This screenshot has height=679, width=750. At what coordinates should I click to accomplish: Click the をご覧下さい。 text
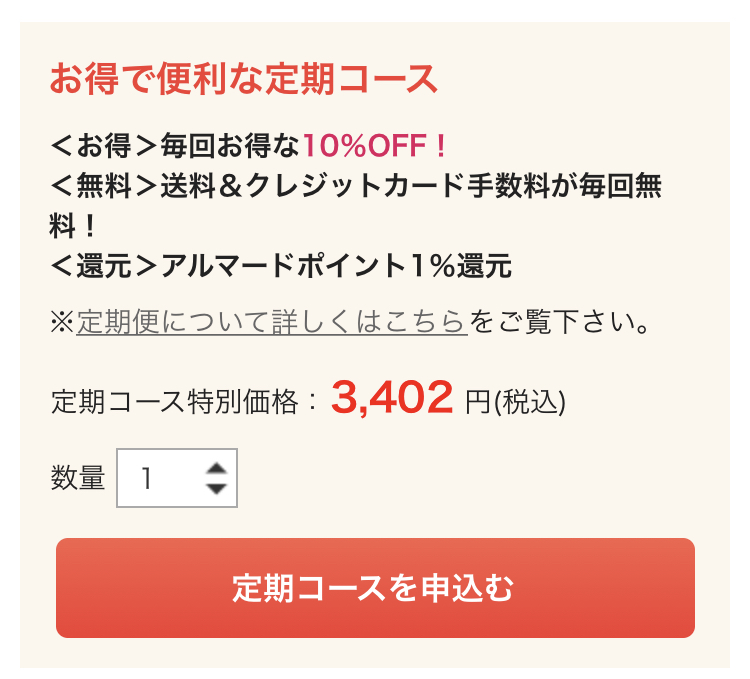[x=562, y=322]
